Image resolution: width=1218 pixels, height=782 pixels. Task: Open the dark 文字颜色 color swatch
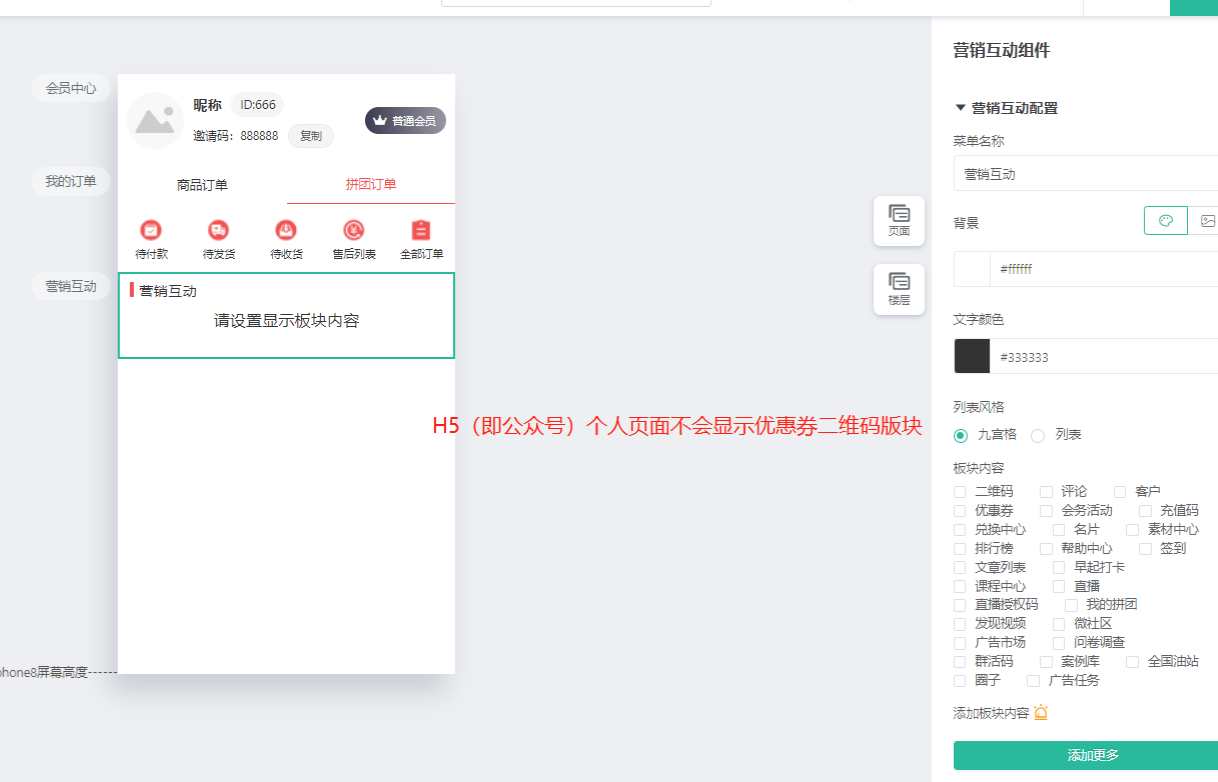pos(972,356)
